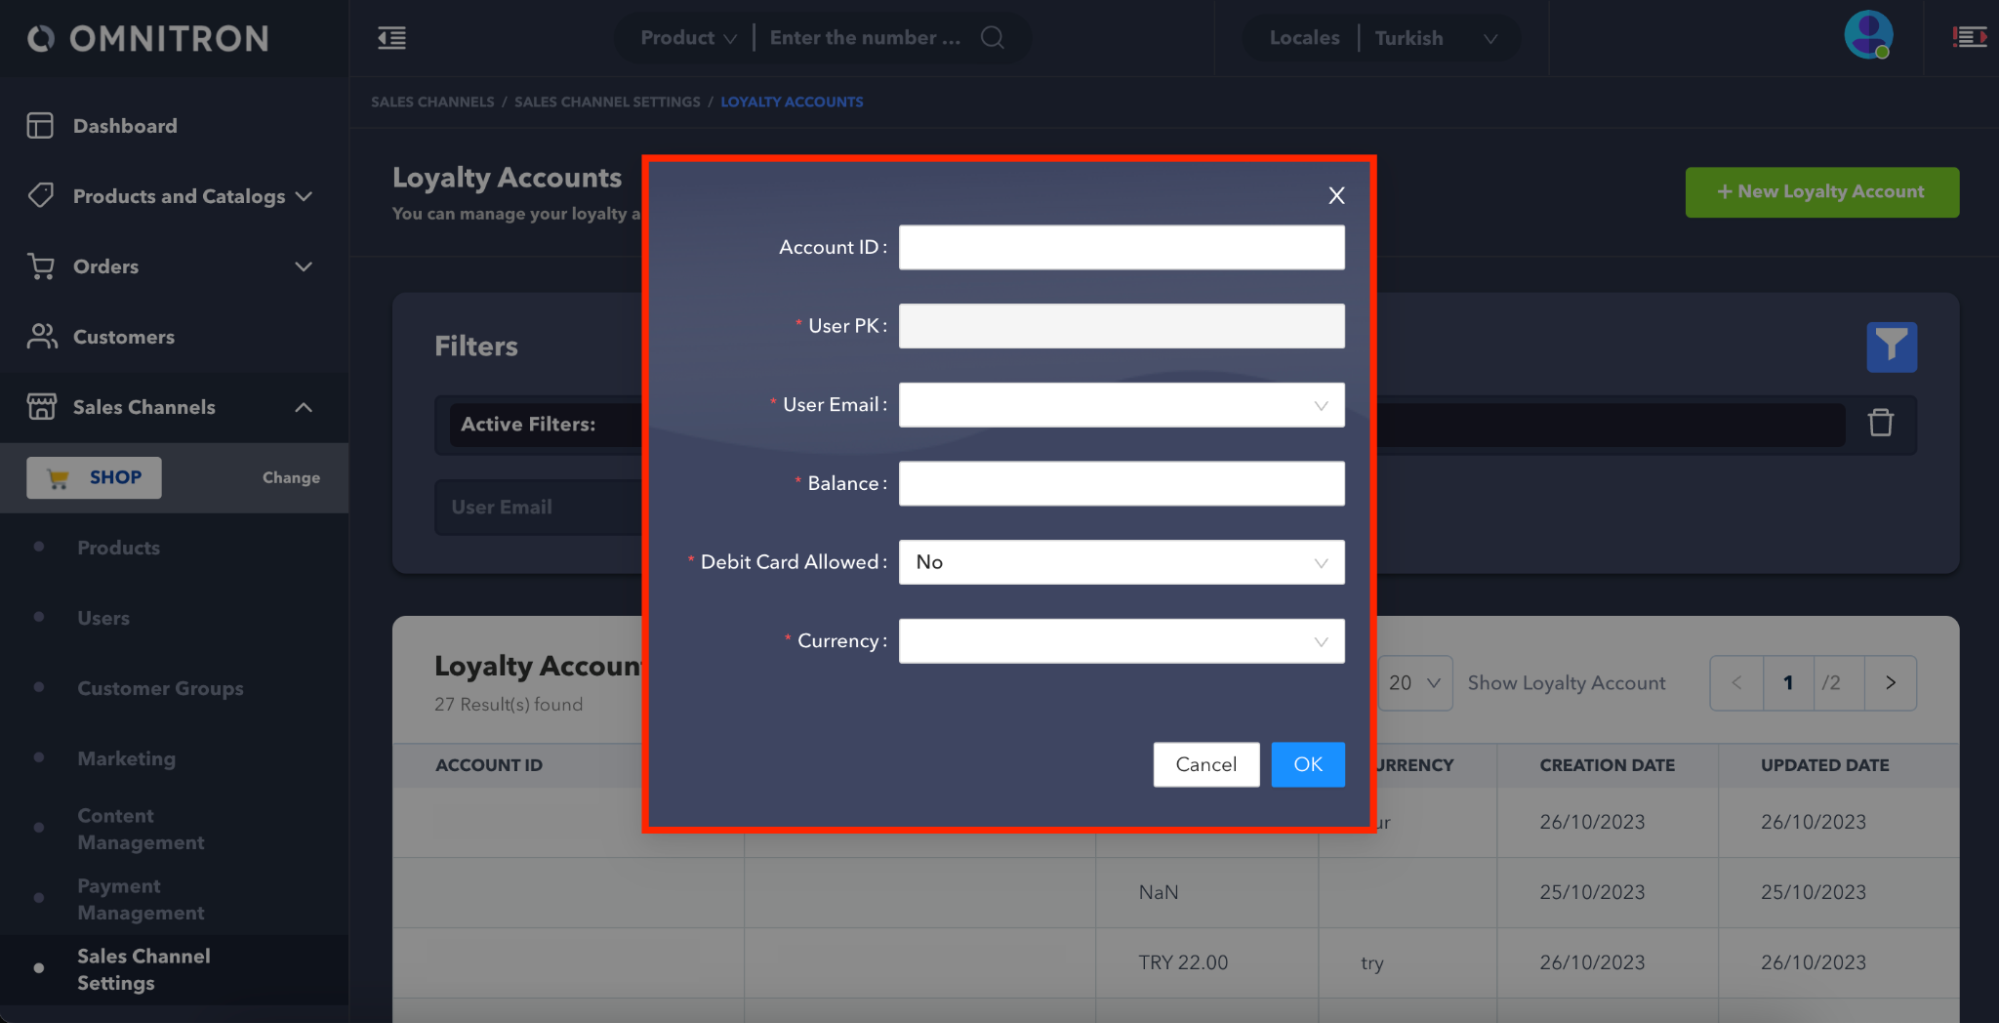
Task: Open the user avatar profile menu
Action: 1867,36
